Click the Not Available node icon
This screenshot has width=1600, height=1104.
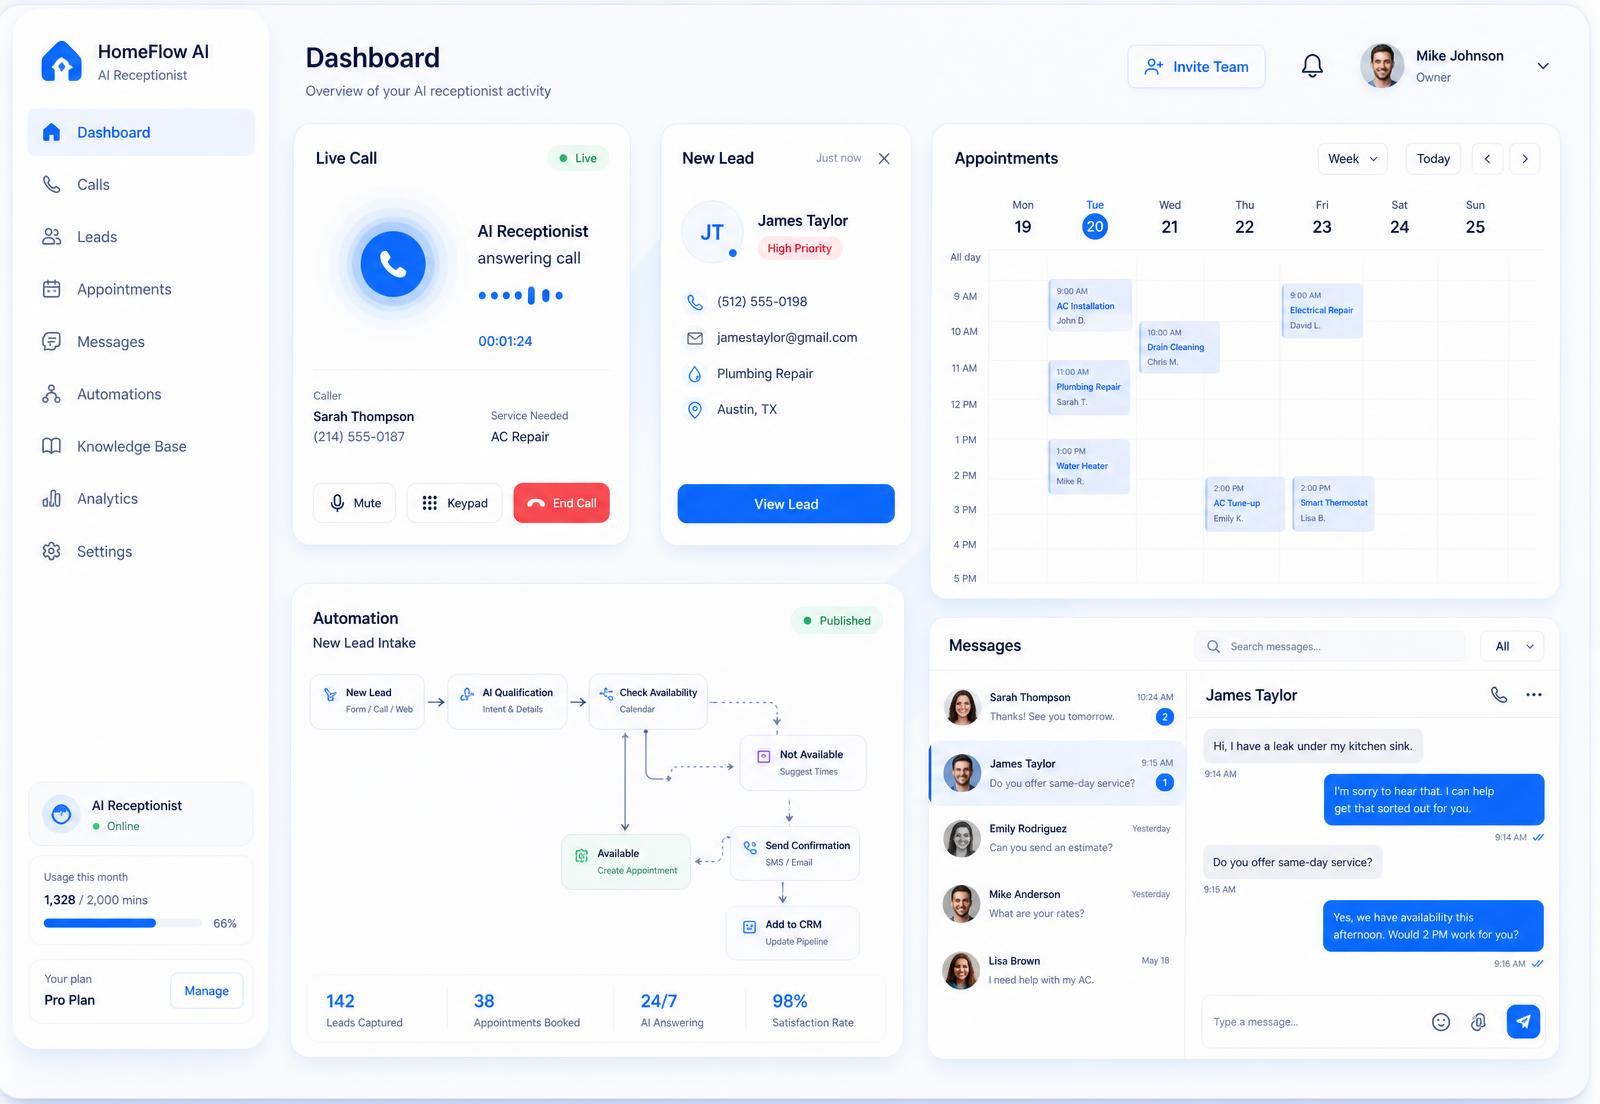[x=764, y=757]
